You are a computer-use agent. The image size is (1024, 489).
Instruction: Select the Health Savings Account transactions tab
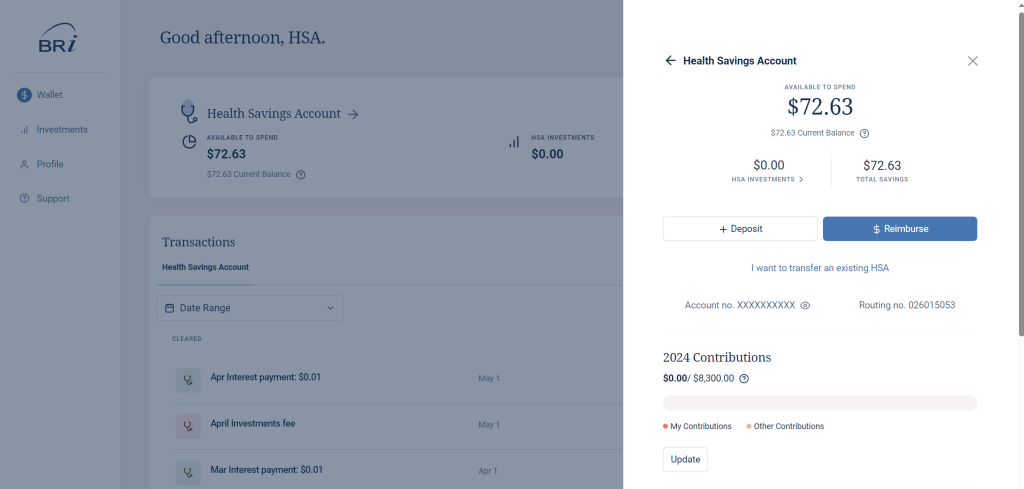click(205, 267)
